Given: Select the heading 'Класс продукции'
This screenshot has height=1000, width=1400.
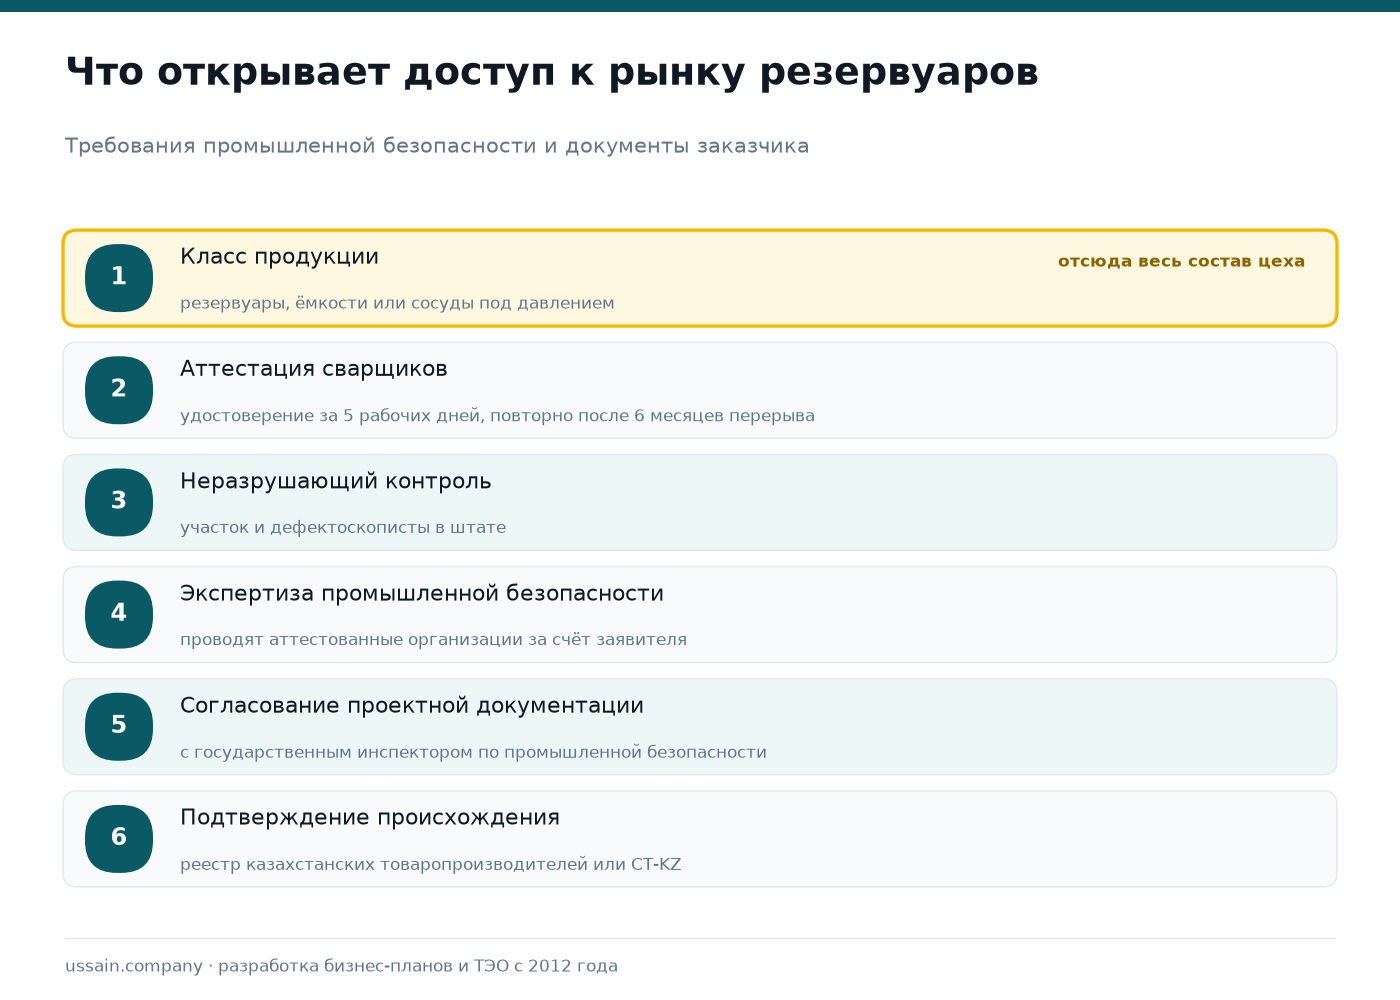Looking at the screenshot, I should 279,257.
